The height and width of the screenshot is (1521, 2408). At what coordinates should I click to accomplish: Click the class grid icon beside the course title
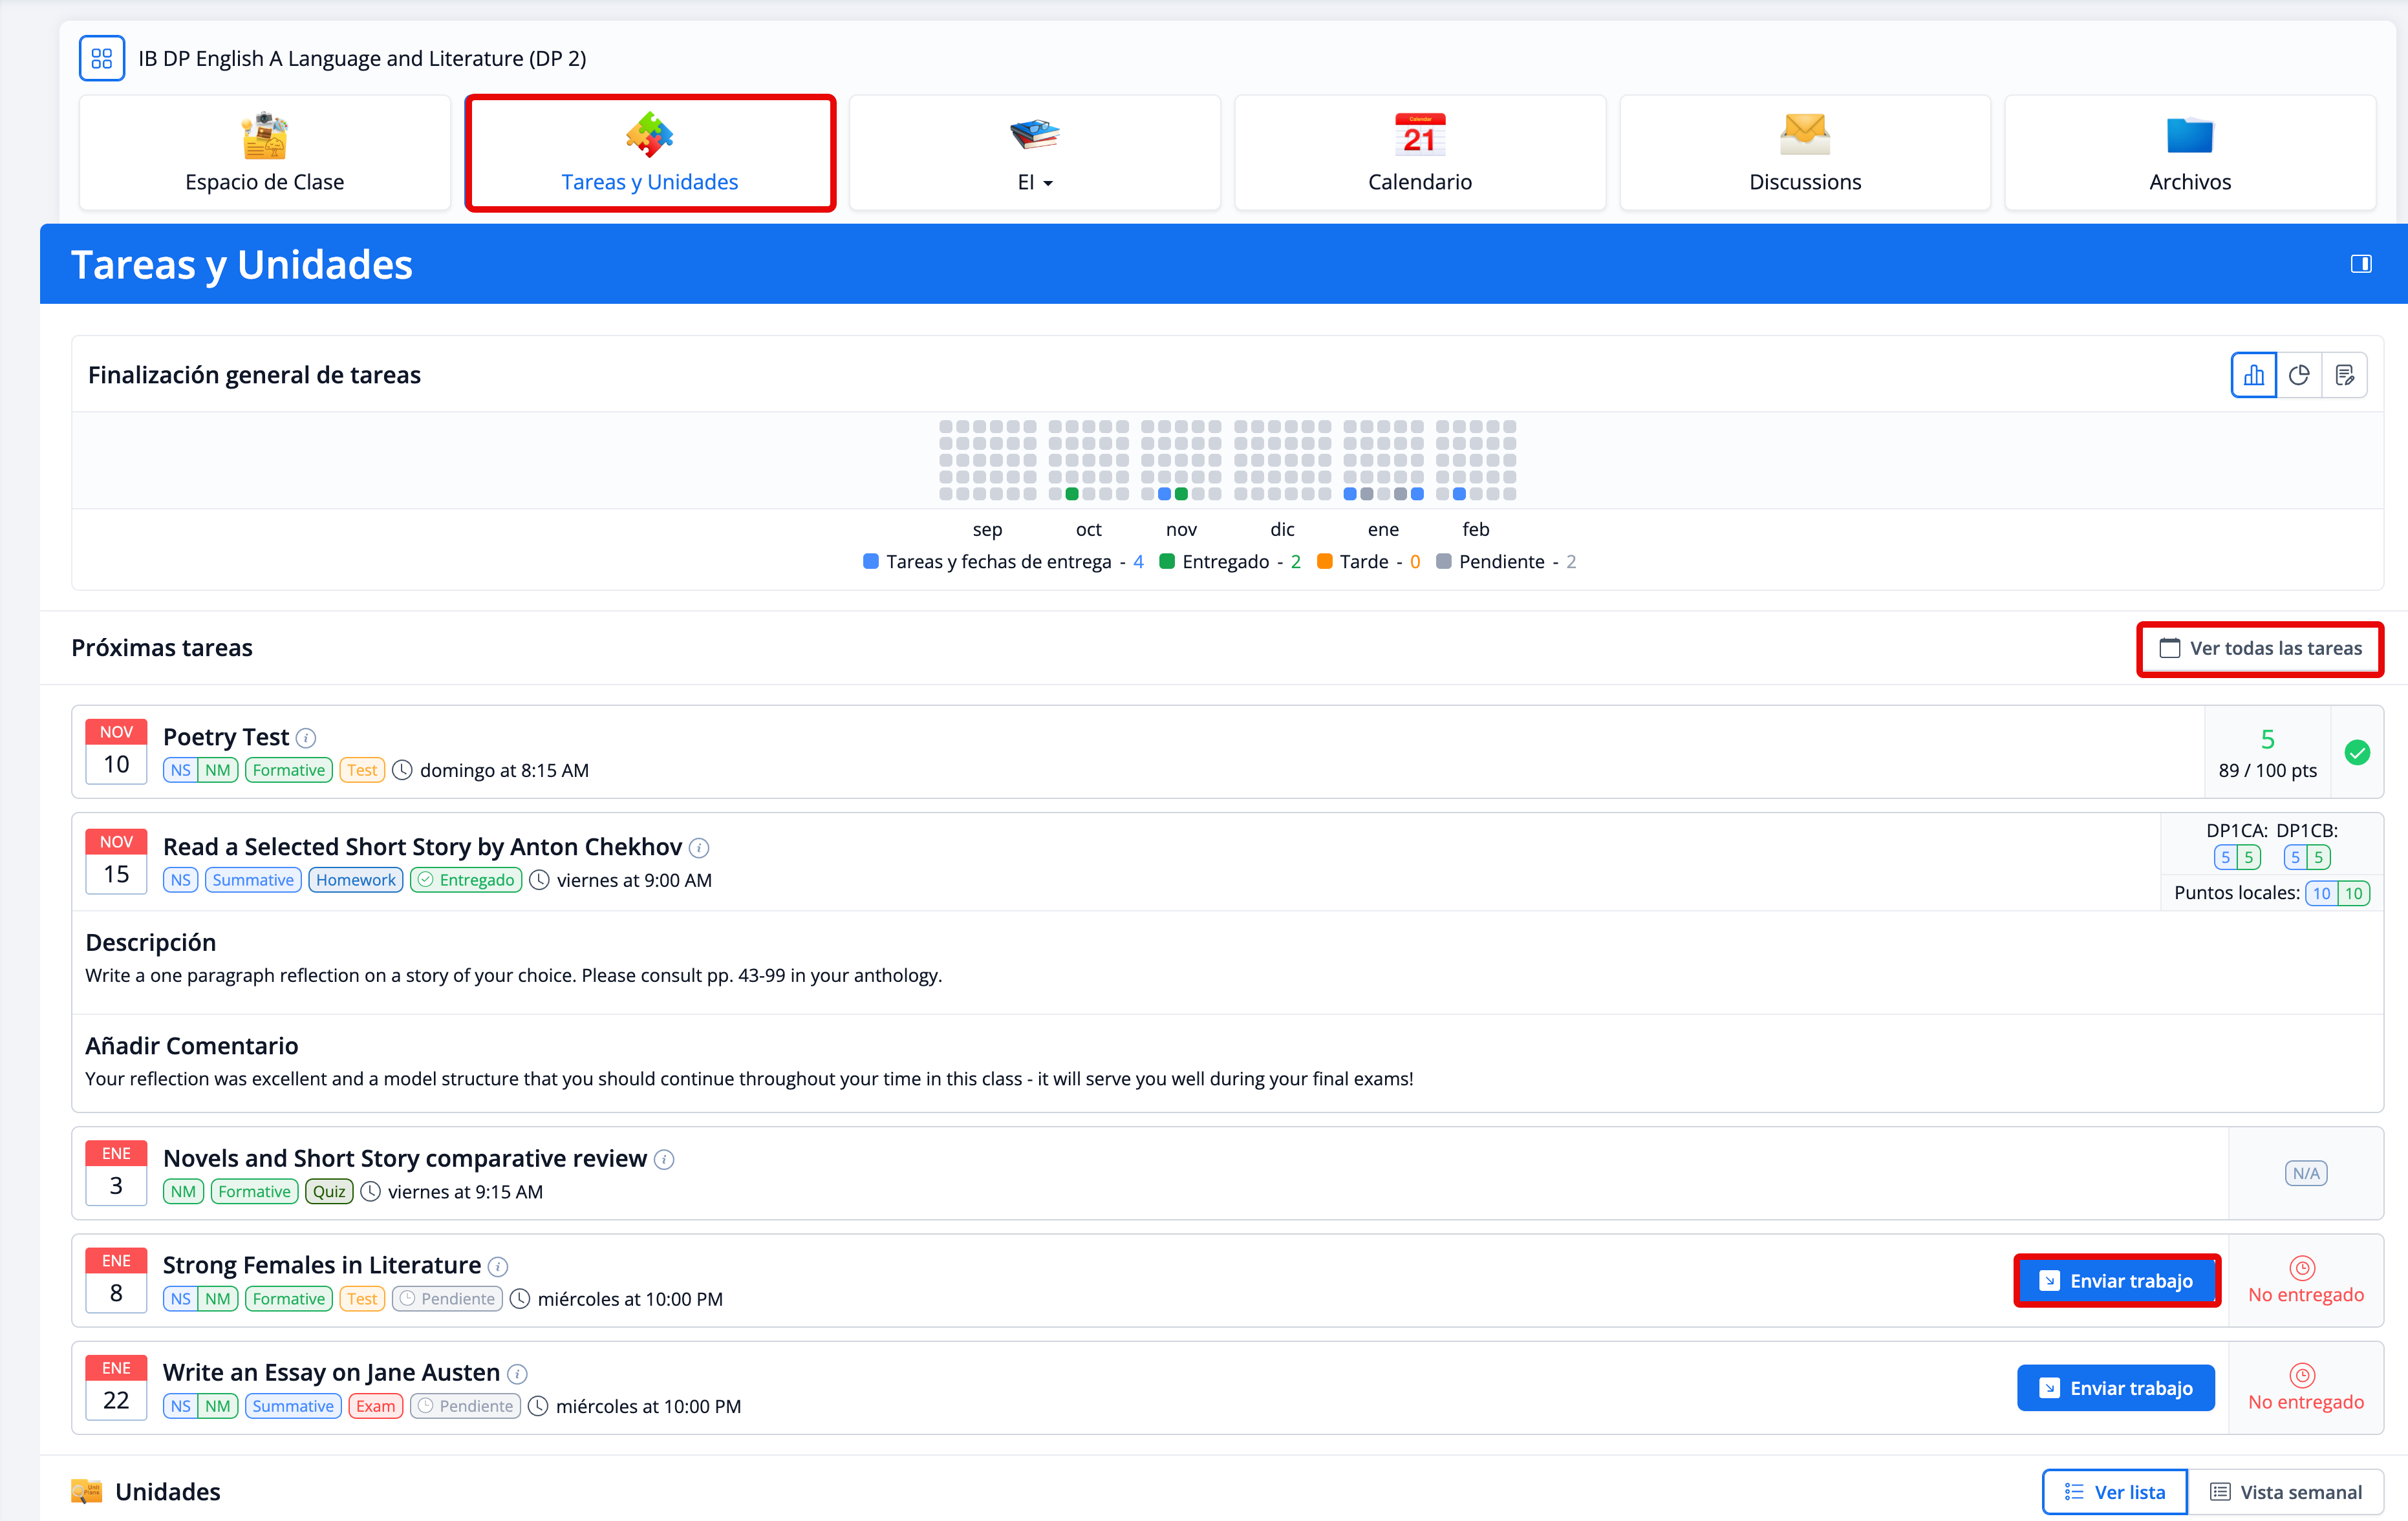101,58
